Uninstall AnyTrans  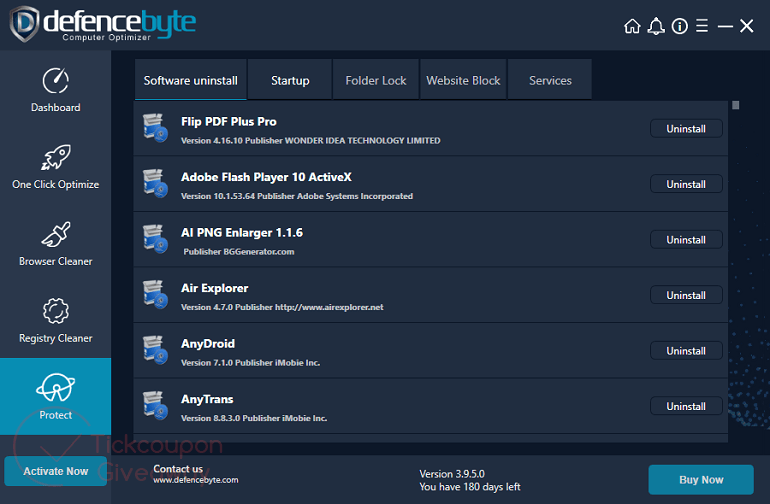(686, 406)
